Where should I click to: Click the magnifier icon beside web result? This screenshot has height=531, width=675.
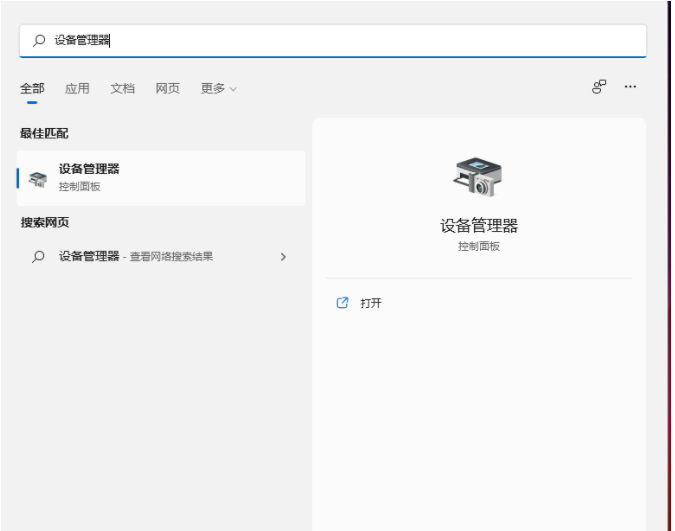click(x=38, y=257)
